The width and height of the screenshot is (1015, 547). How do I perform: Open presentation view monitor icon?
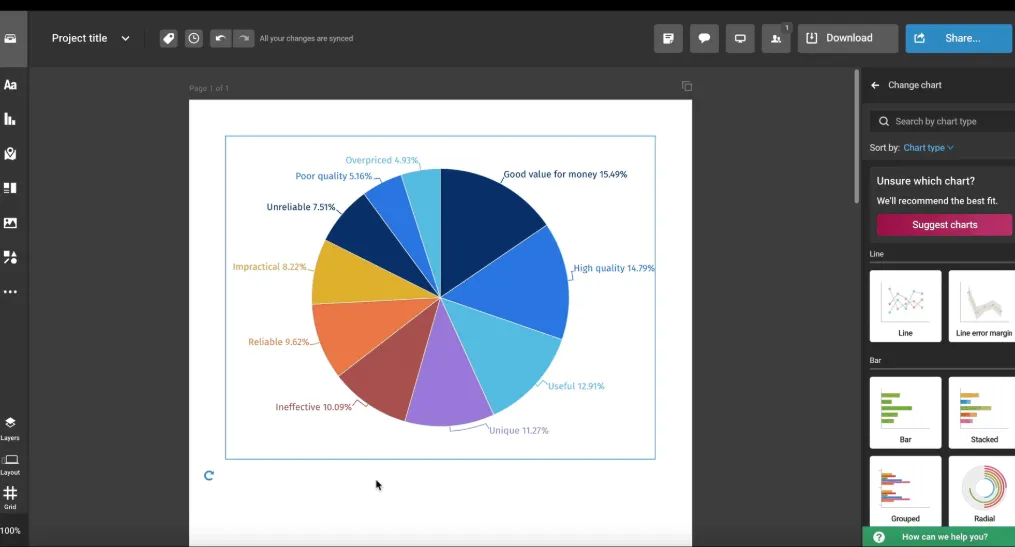pos(740,38)
